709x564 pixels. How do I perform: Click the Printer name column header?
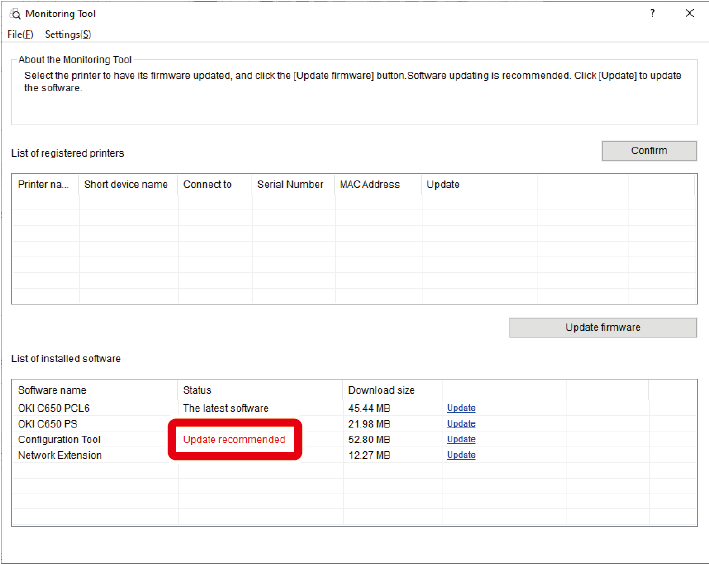click(x=44, y=184)
